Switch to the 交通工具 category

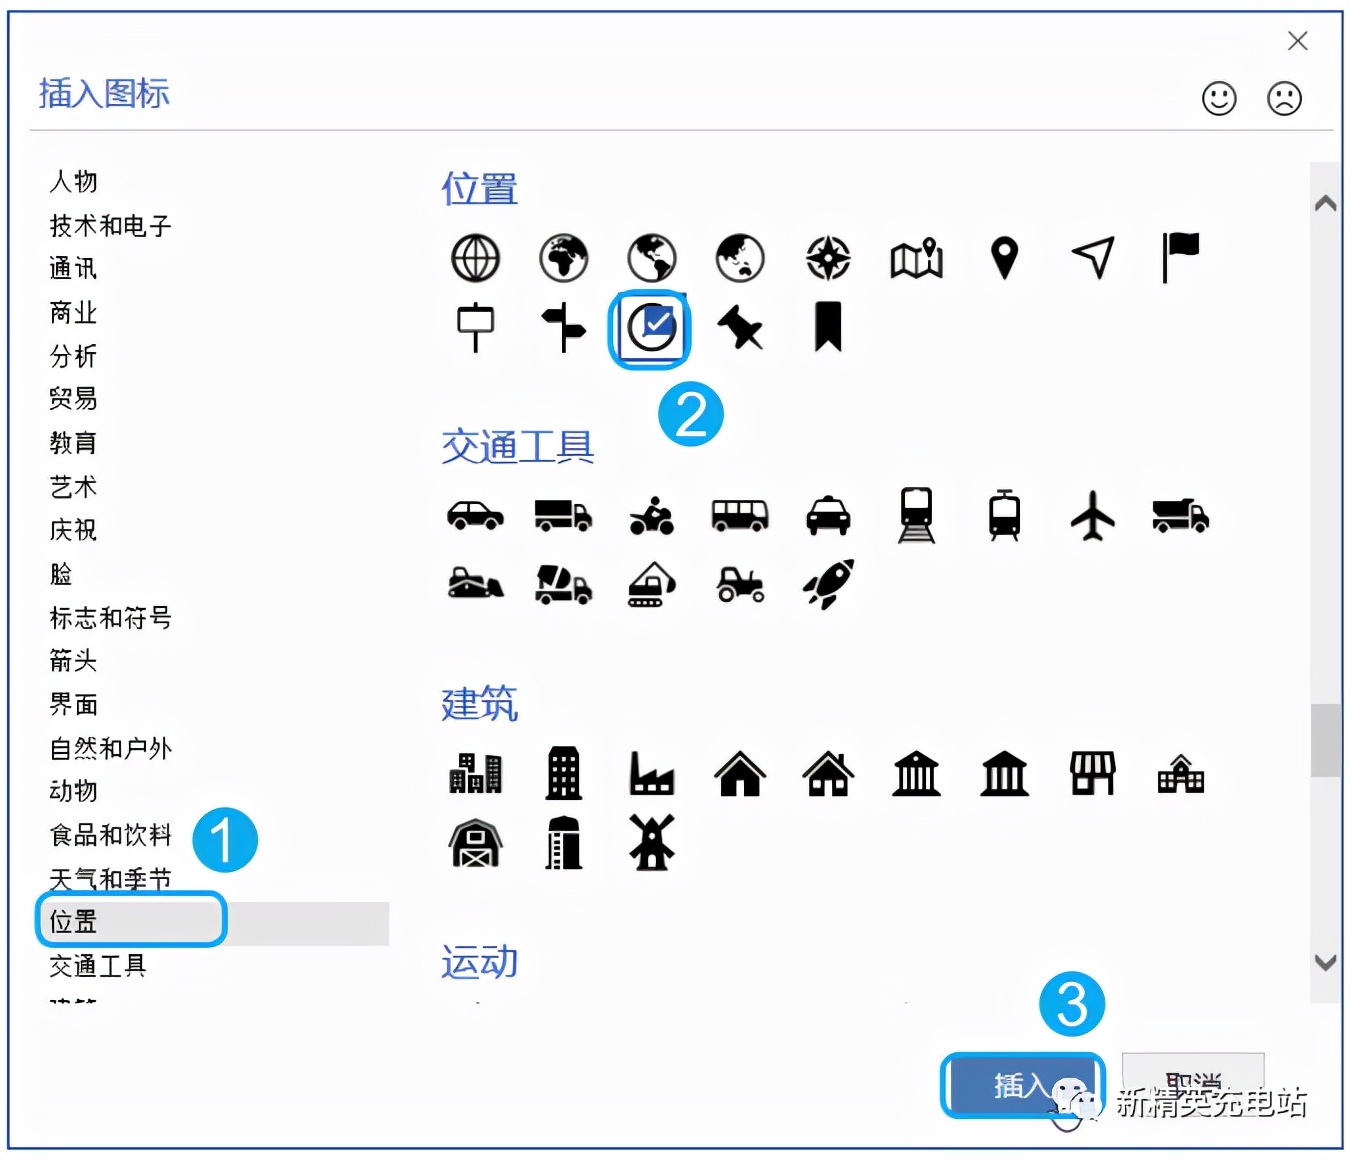coord(98,965)
